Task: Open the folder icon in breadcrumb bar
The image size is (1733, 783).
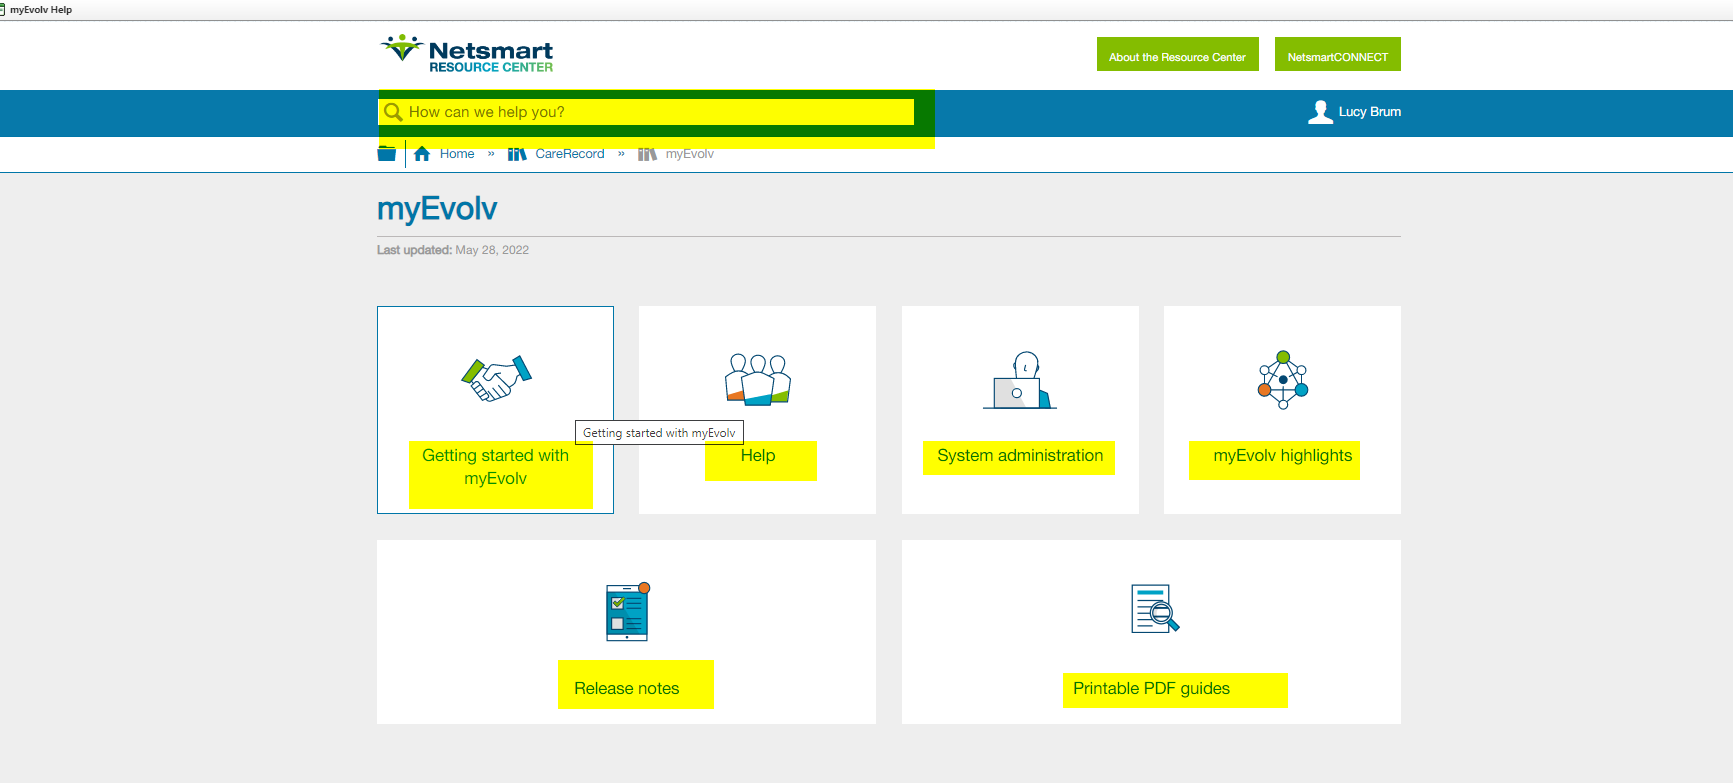Action: 387,153
